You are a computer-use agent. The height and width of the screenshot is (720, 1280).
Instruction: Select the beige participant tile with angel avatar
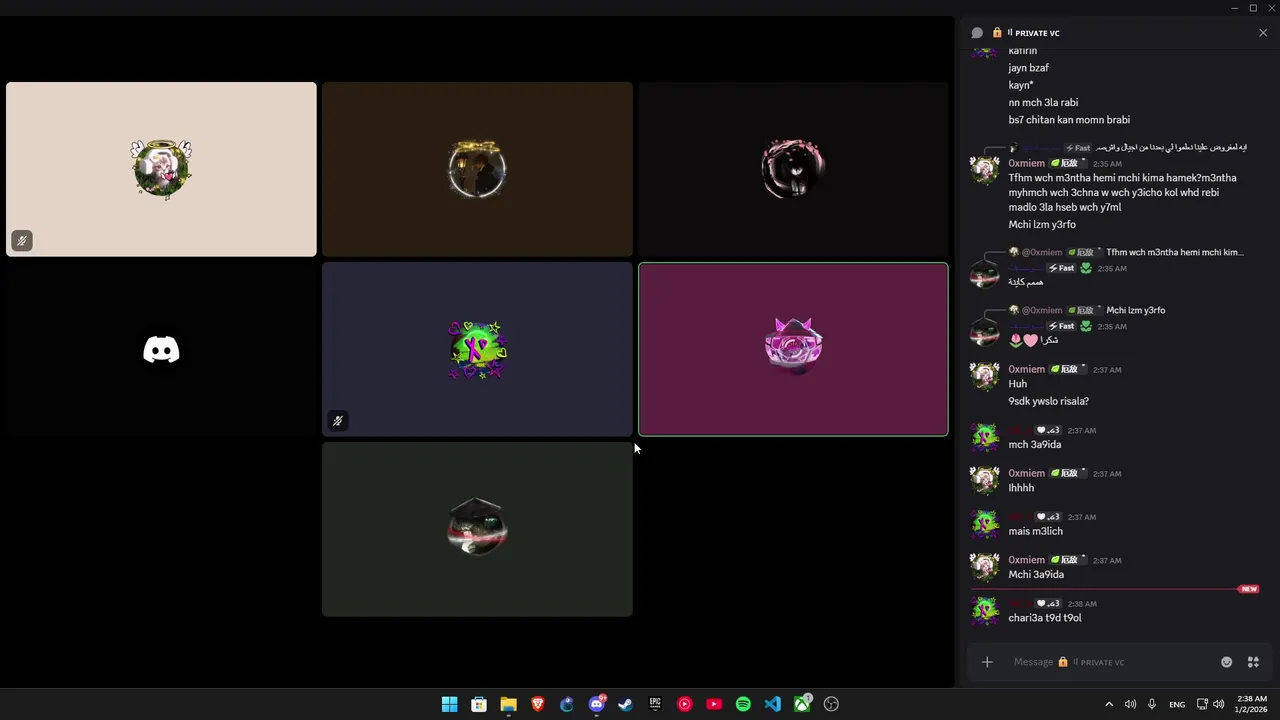click(161, 169)
